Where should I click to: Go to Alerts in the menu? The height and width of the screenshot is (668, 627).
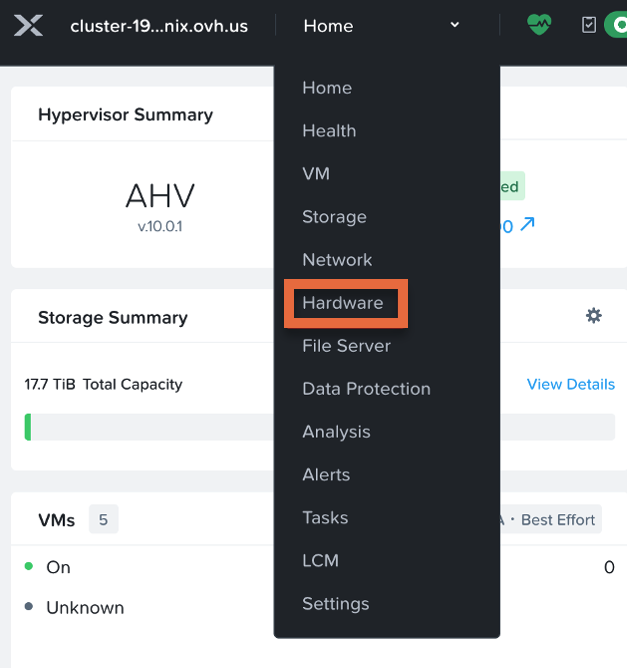coord(326,475)
